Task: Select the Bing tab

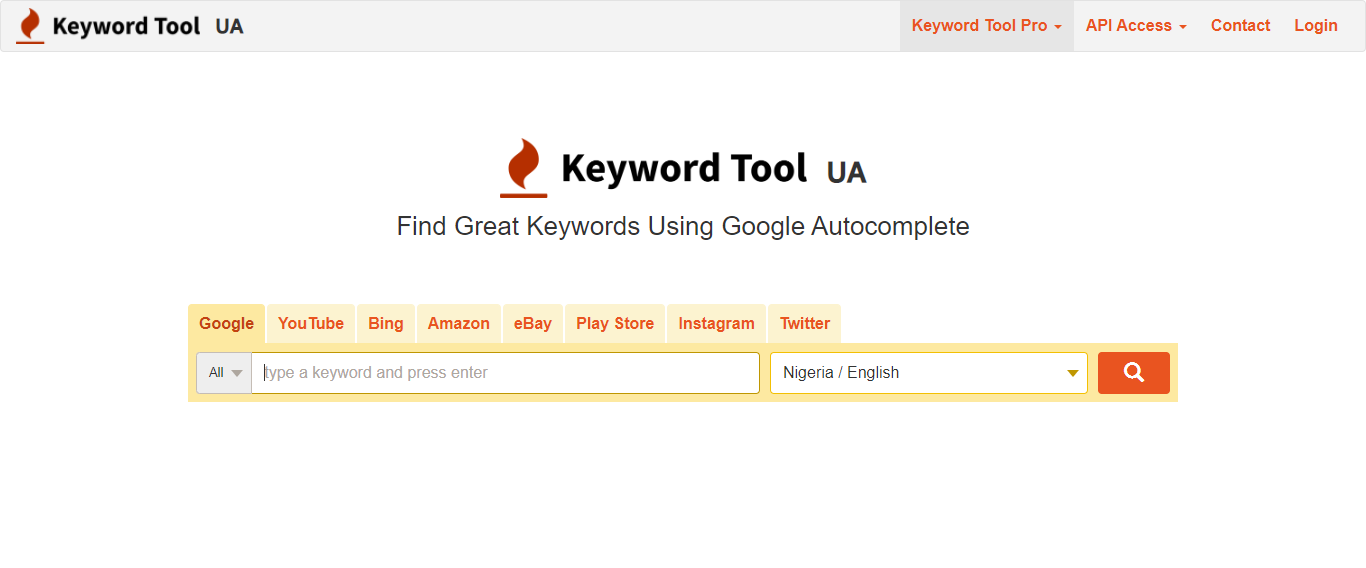Action: tap(386, 324)
